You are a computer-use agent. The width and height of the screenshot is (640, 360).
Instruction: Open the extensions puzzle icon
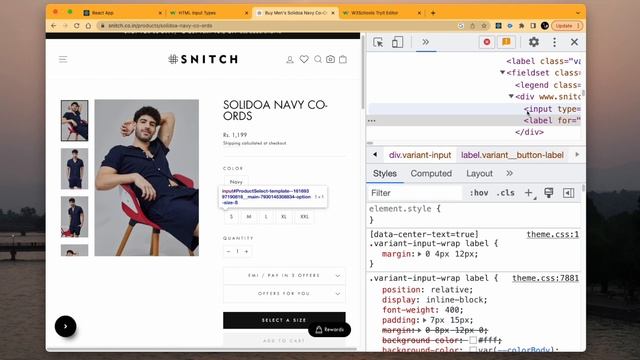(x=522, y=26)
